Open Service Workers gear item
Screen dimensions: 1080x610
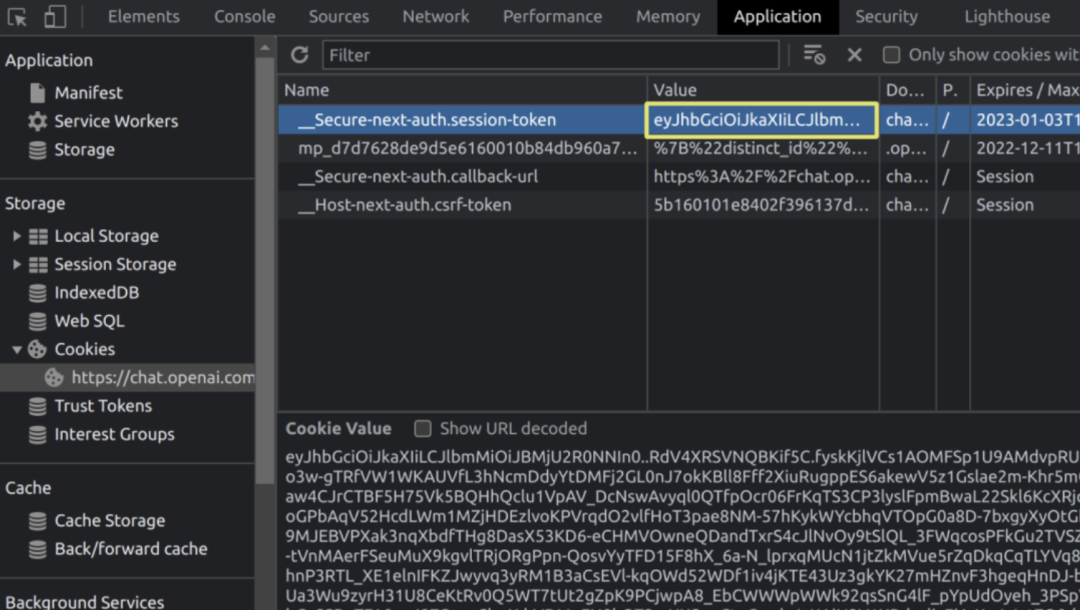115,121
